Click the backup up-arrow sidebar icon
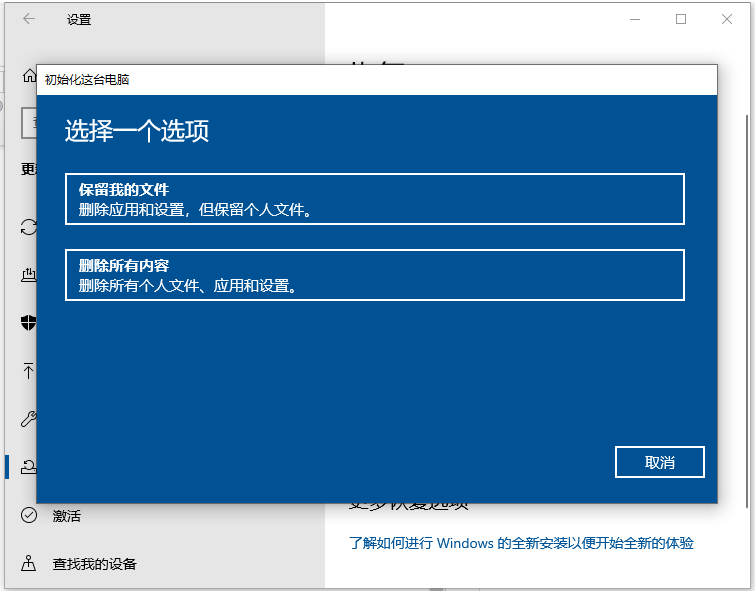 (x=28, y=370)
